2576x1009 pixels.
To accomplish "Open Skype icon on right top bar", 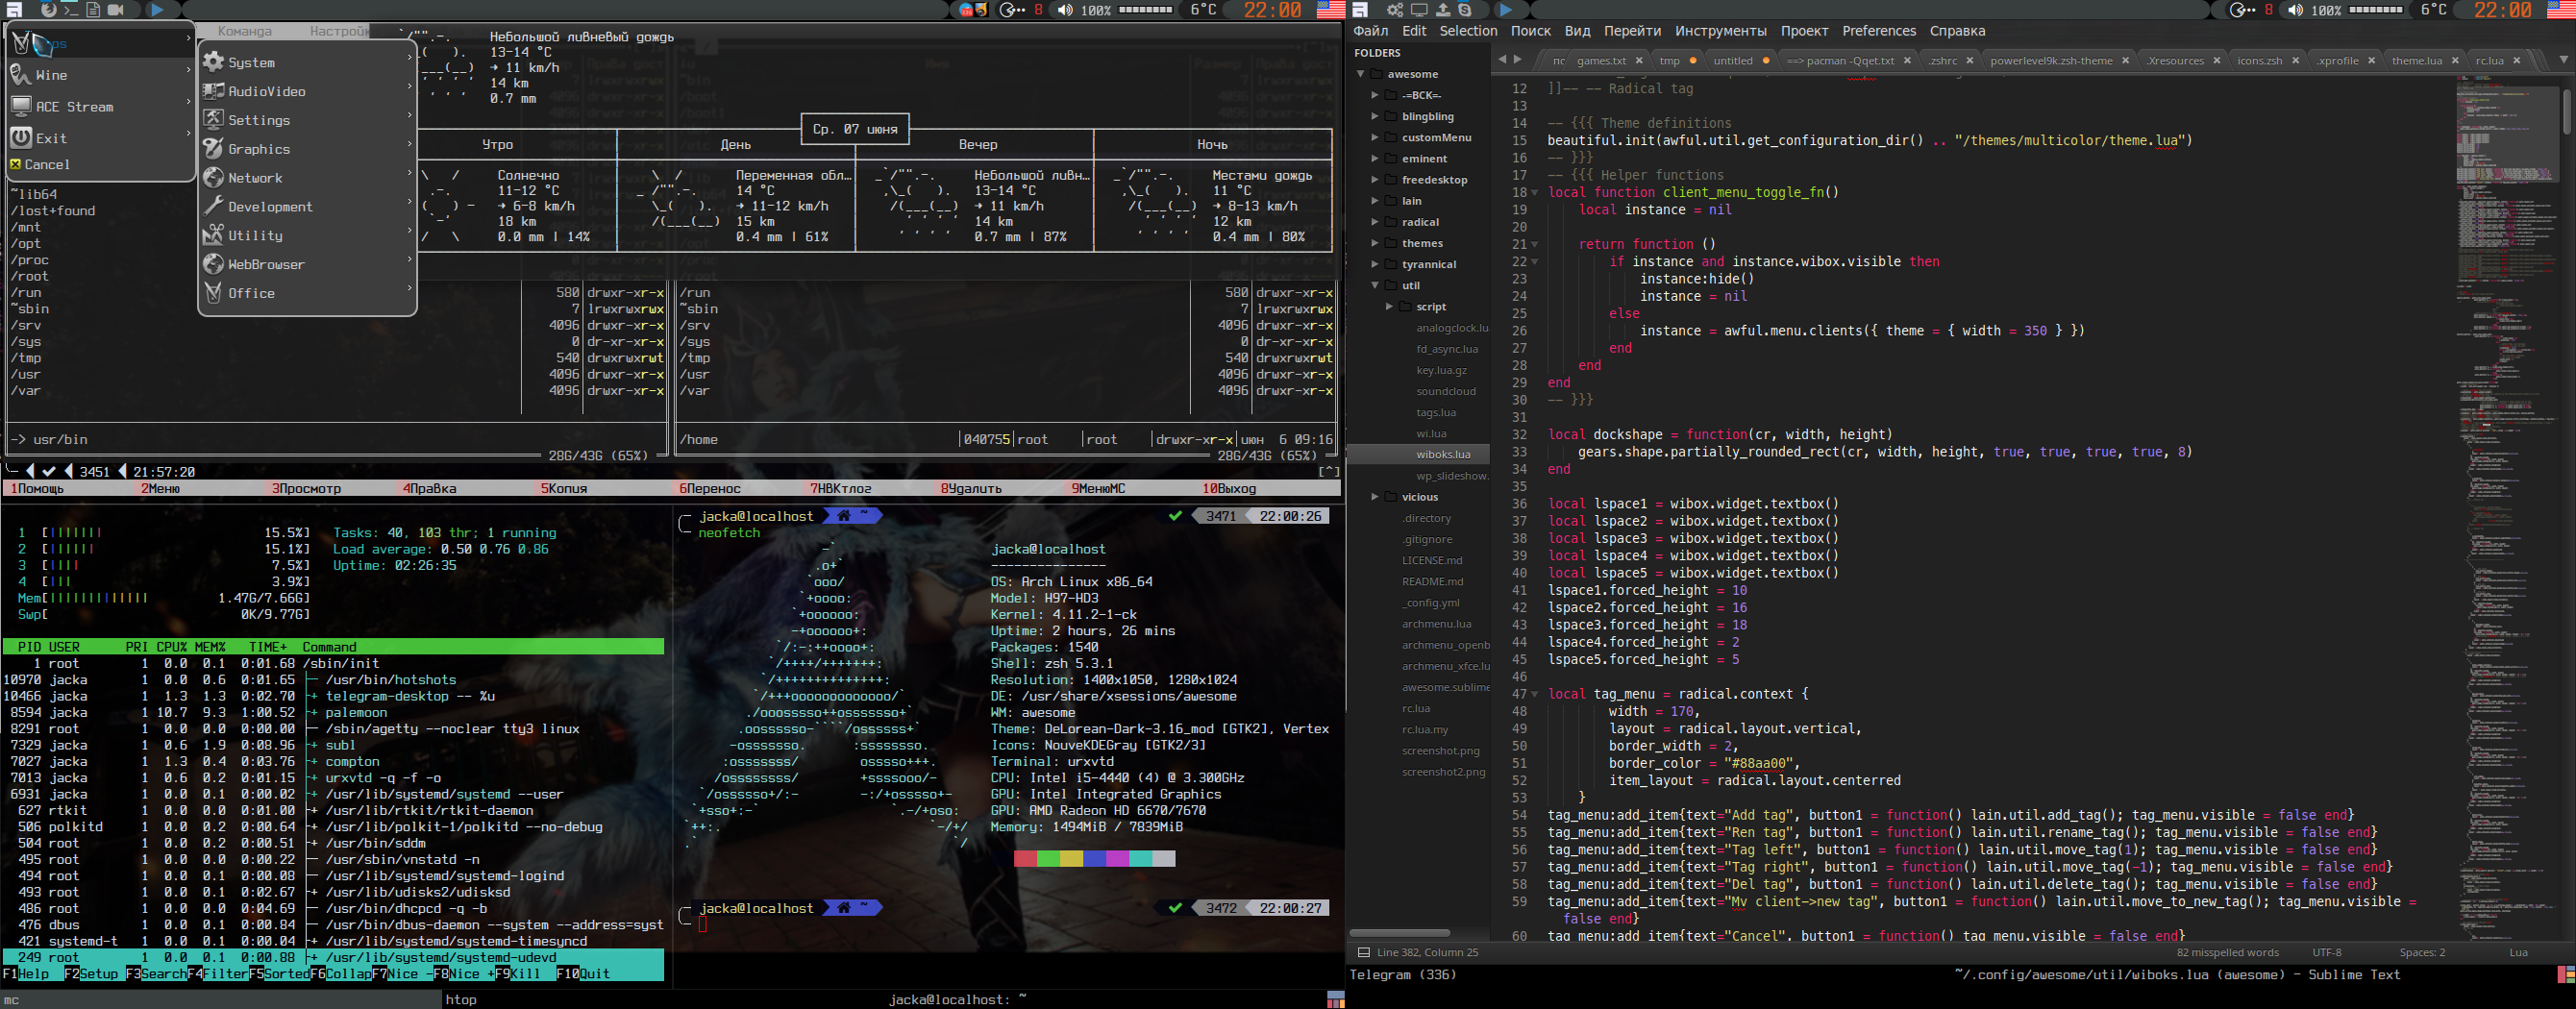I will (x=1465, y=10).
